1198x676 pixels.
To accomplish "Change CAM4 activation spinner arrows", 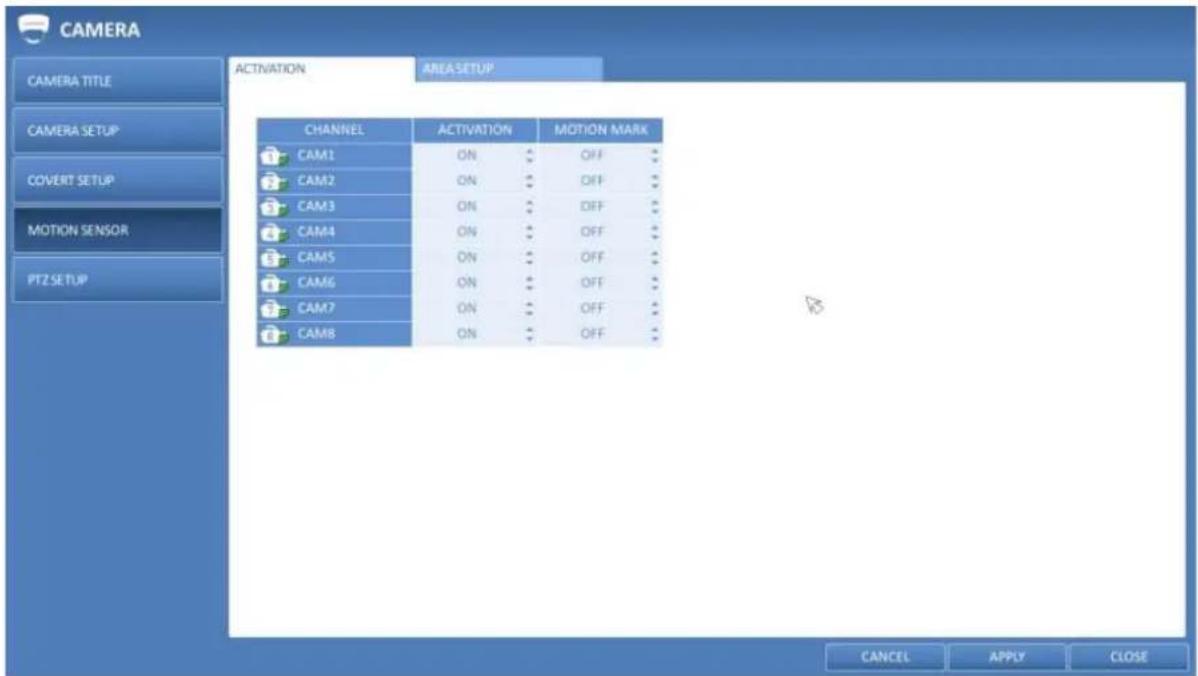I will click(x=529, y=232).
